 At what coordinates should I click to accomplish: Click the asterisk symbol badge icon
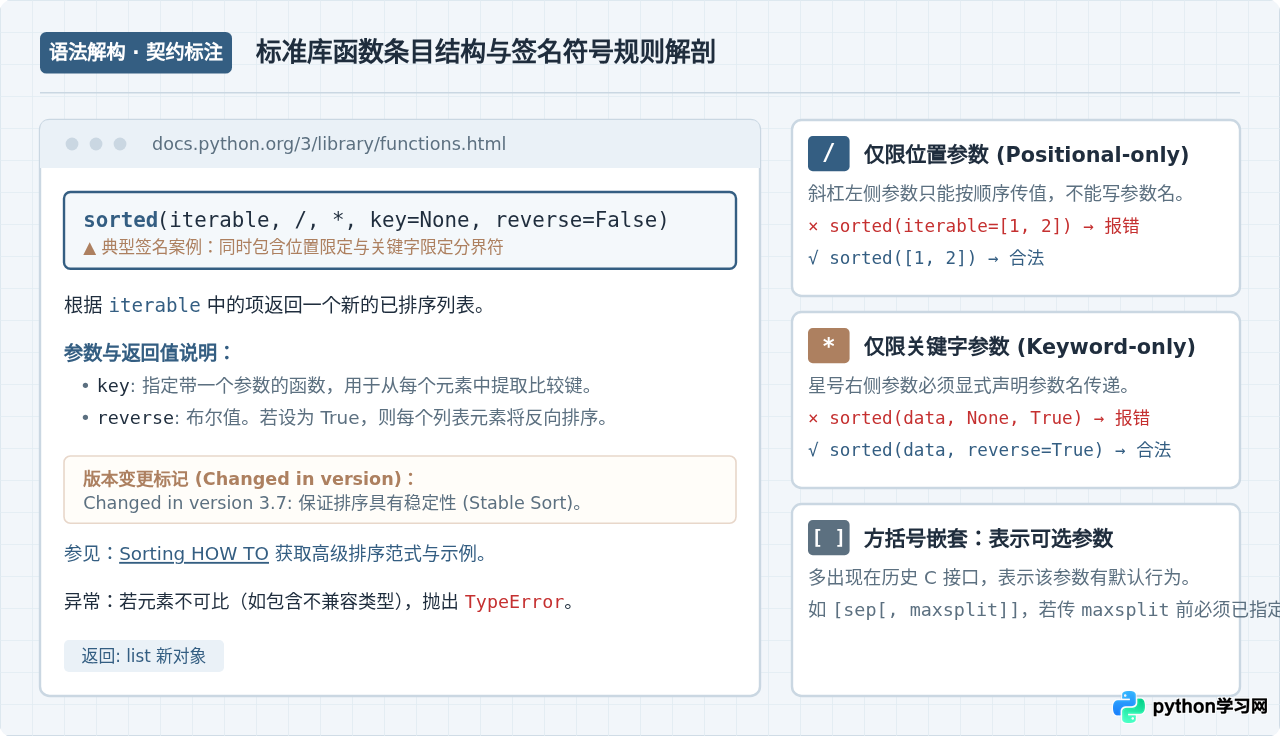[x=829, y=346]
